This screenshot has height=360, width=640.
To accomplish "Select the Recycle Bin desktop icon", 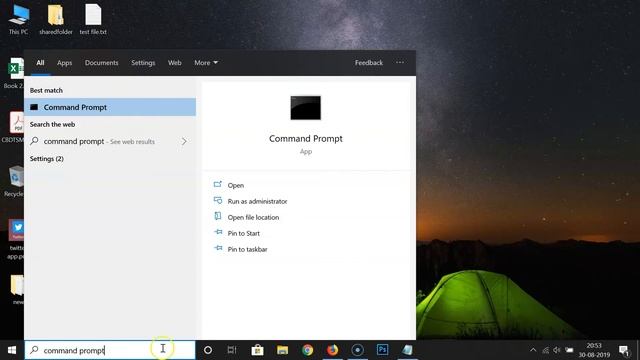I will (14, 181).
